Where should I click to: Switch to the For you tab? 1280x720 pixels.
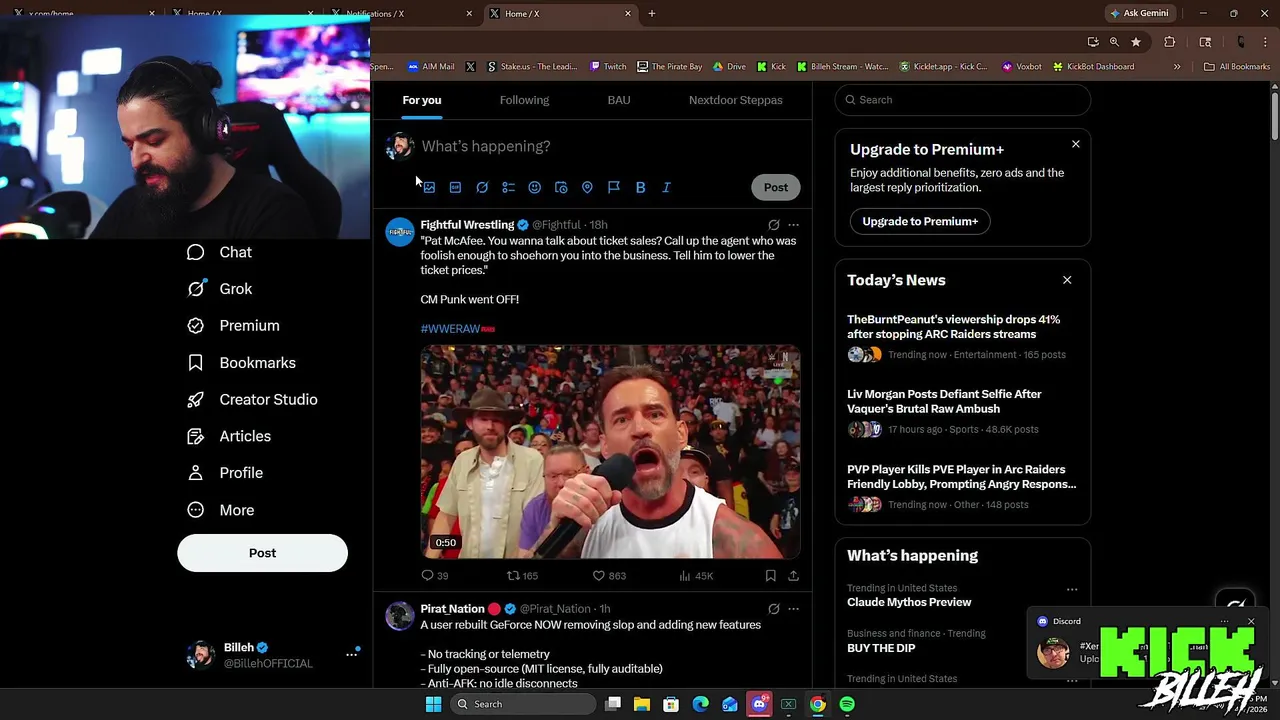tap(422, 100)
